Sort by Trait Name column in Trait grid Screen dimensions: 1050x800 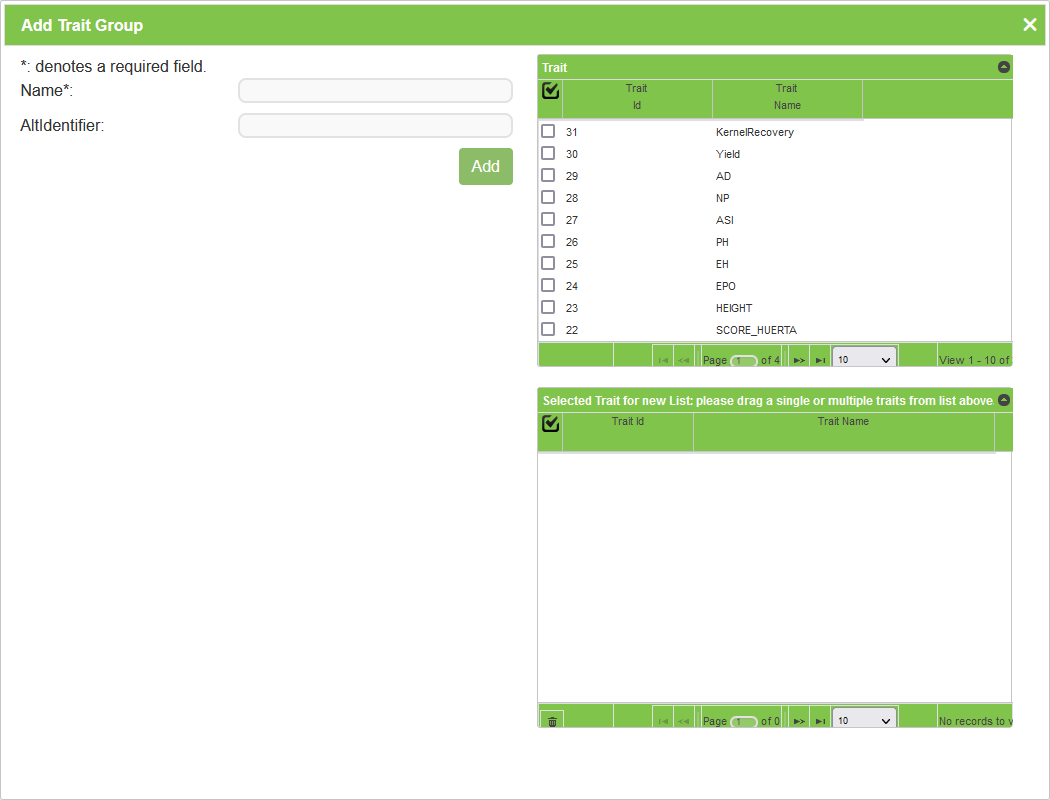[787, 97]
